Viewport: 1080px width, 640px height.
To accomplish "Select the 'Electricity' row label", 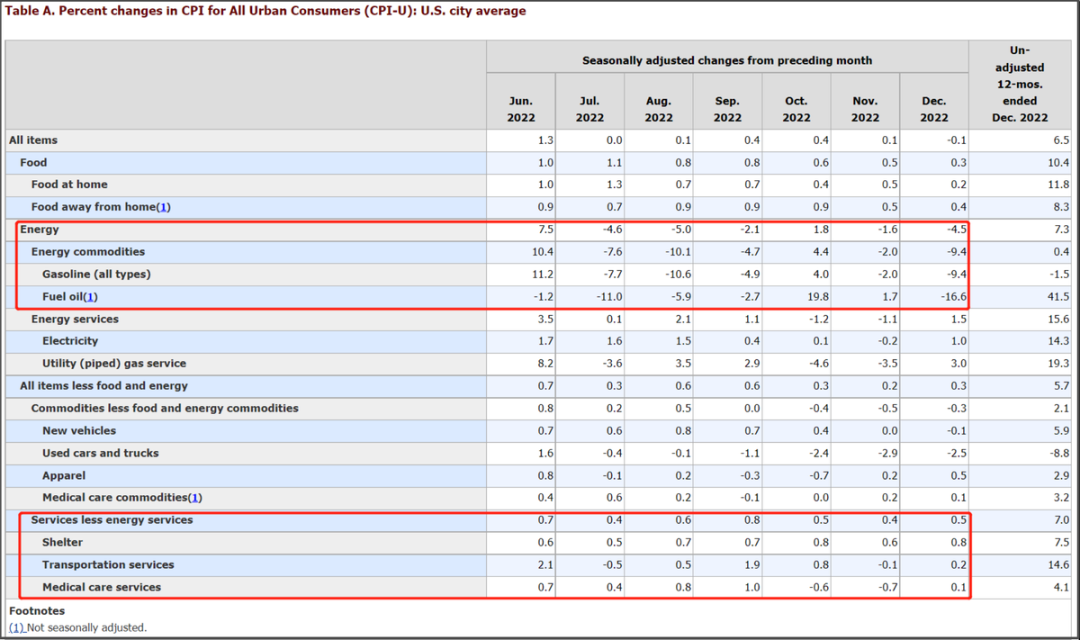I will pyautogui.click(x=70, y=341).
